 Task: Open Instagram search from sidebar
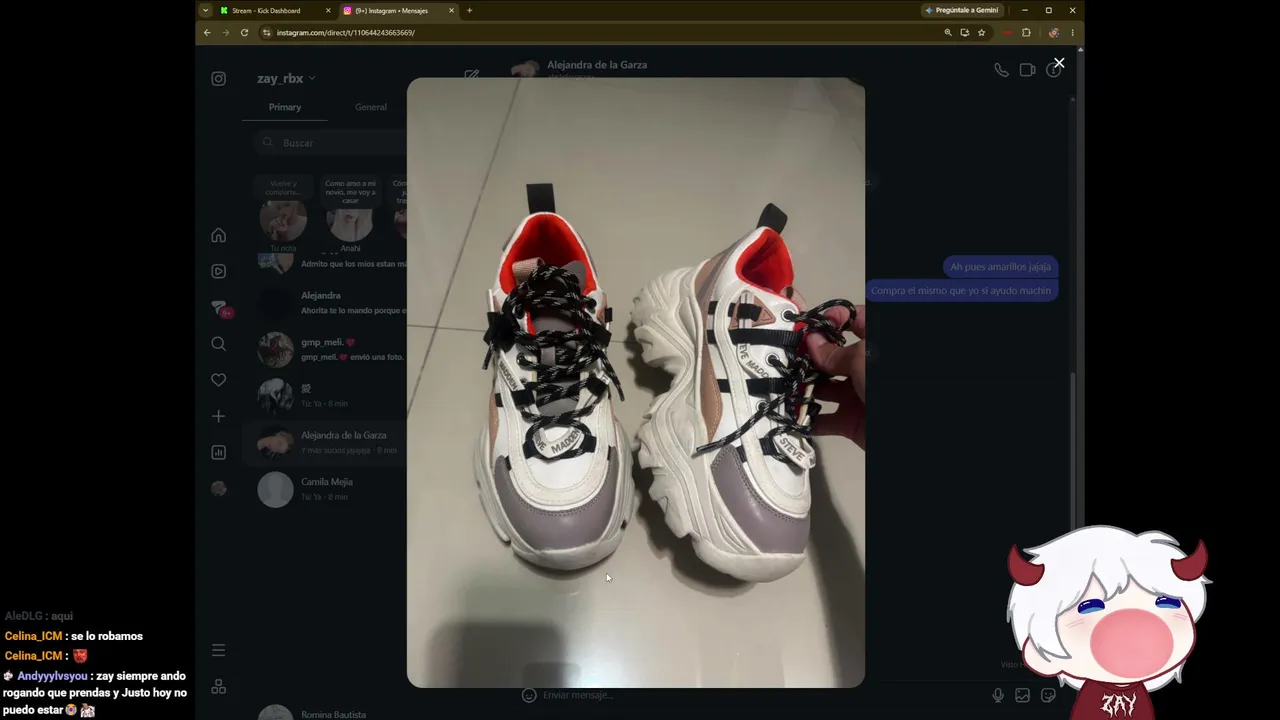pos(218,344)
